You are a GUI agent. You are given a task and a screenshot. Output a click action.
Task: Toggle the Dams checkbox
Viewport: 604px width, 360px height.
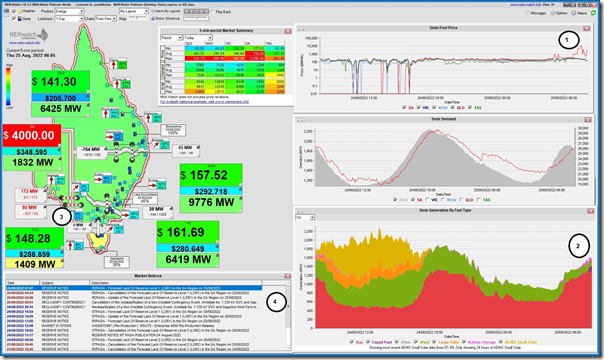point(14,18)
